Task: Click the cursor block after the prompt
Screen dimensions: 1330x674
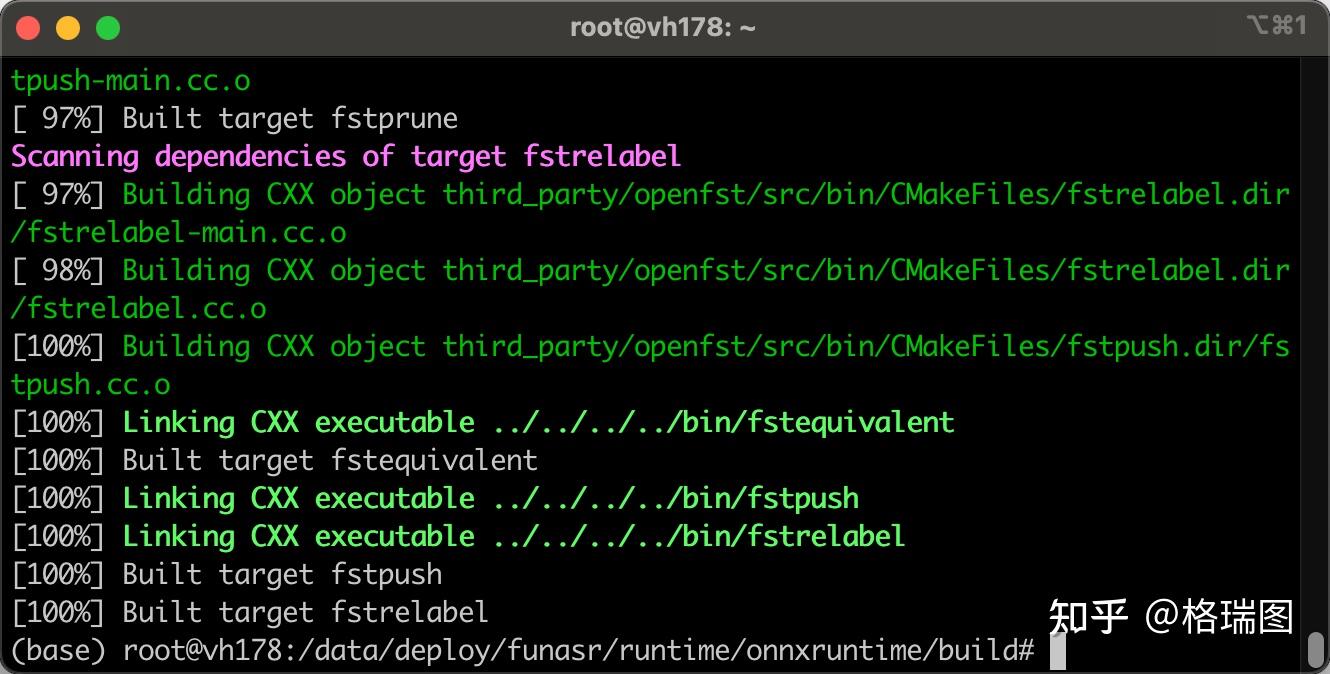Action: click(x=1058, y=651)
